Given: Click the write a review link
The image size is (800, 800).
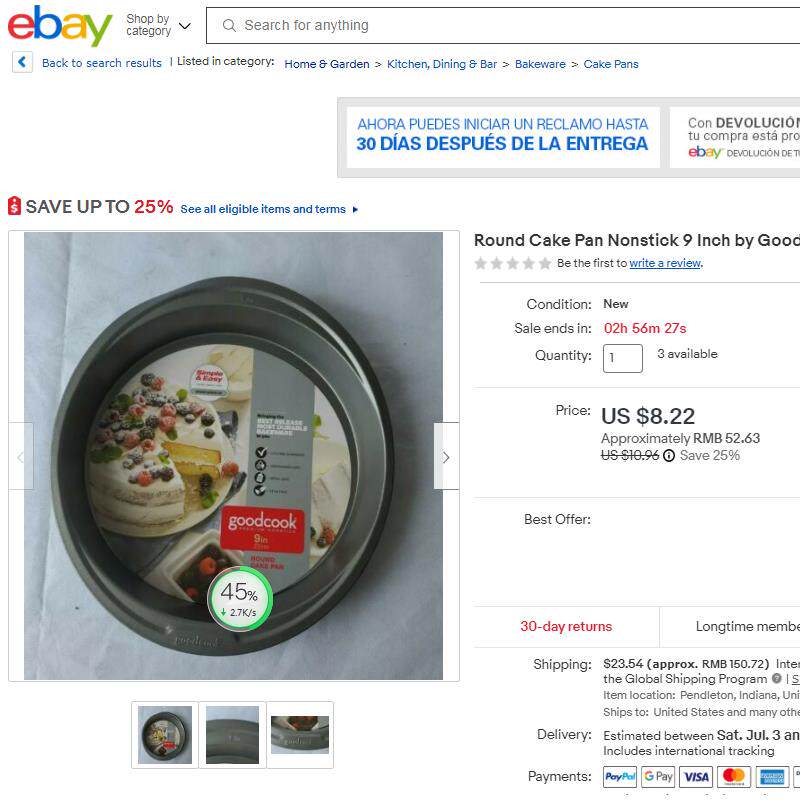Looking at the screenshot, I should pos(665,263).
